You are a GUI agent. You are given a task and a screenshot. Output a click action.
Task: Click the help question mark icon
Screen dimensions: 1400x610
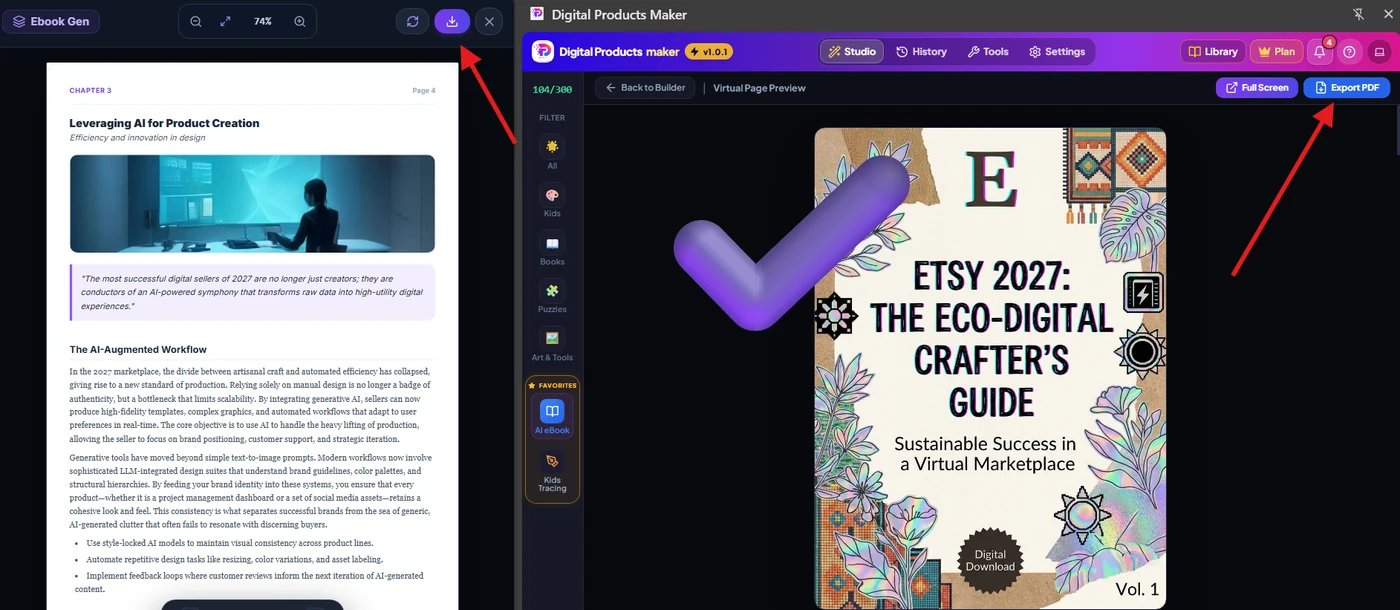pos(1350,51)
